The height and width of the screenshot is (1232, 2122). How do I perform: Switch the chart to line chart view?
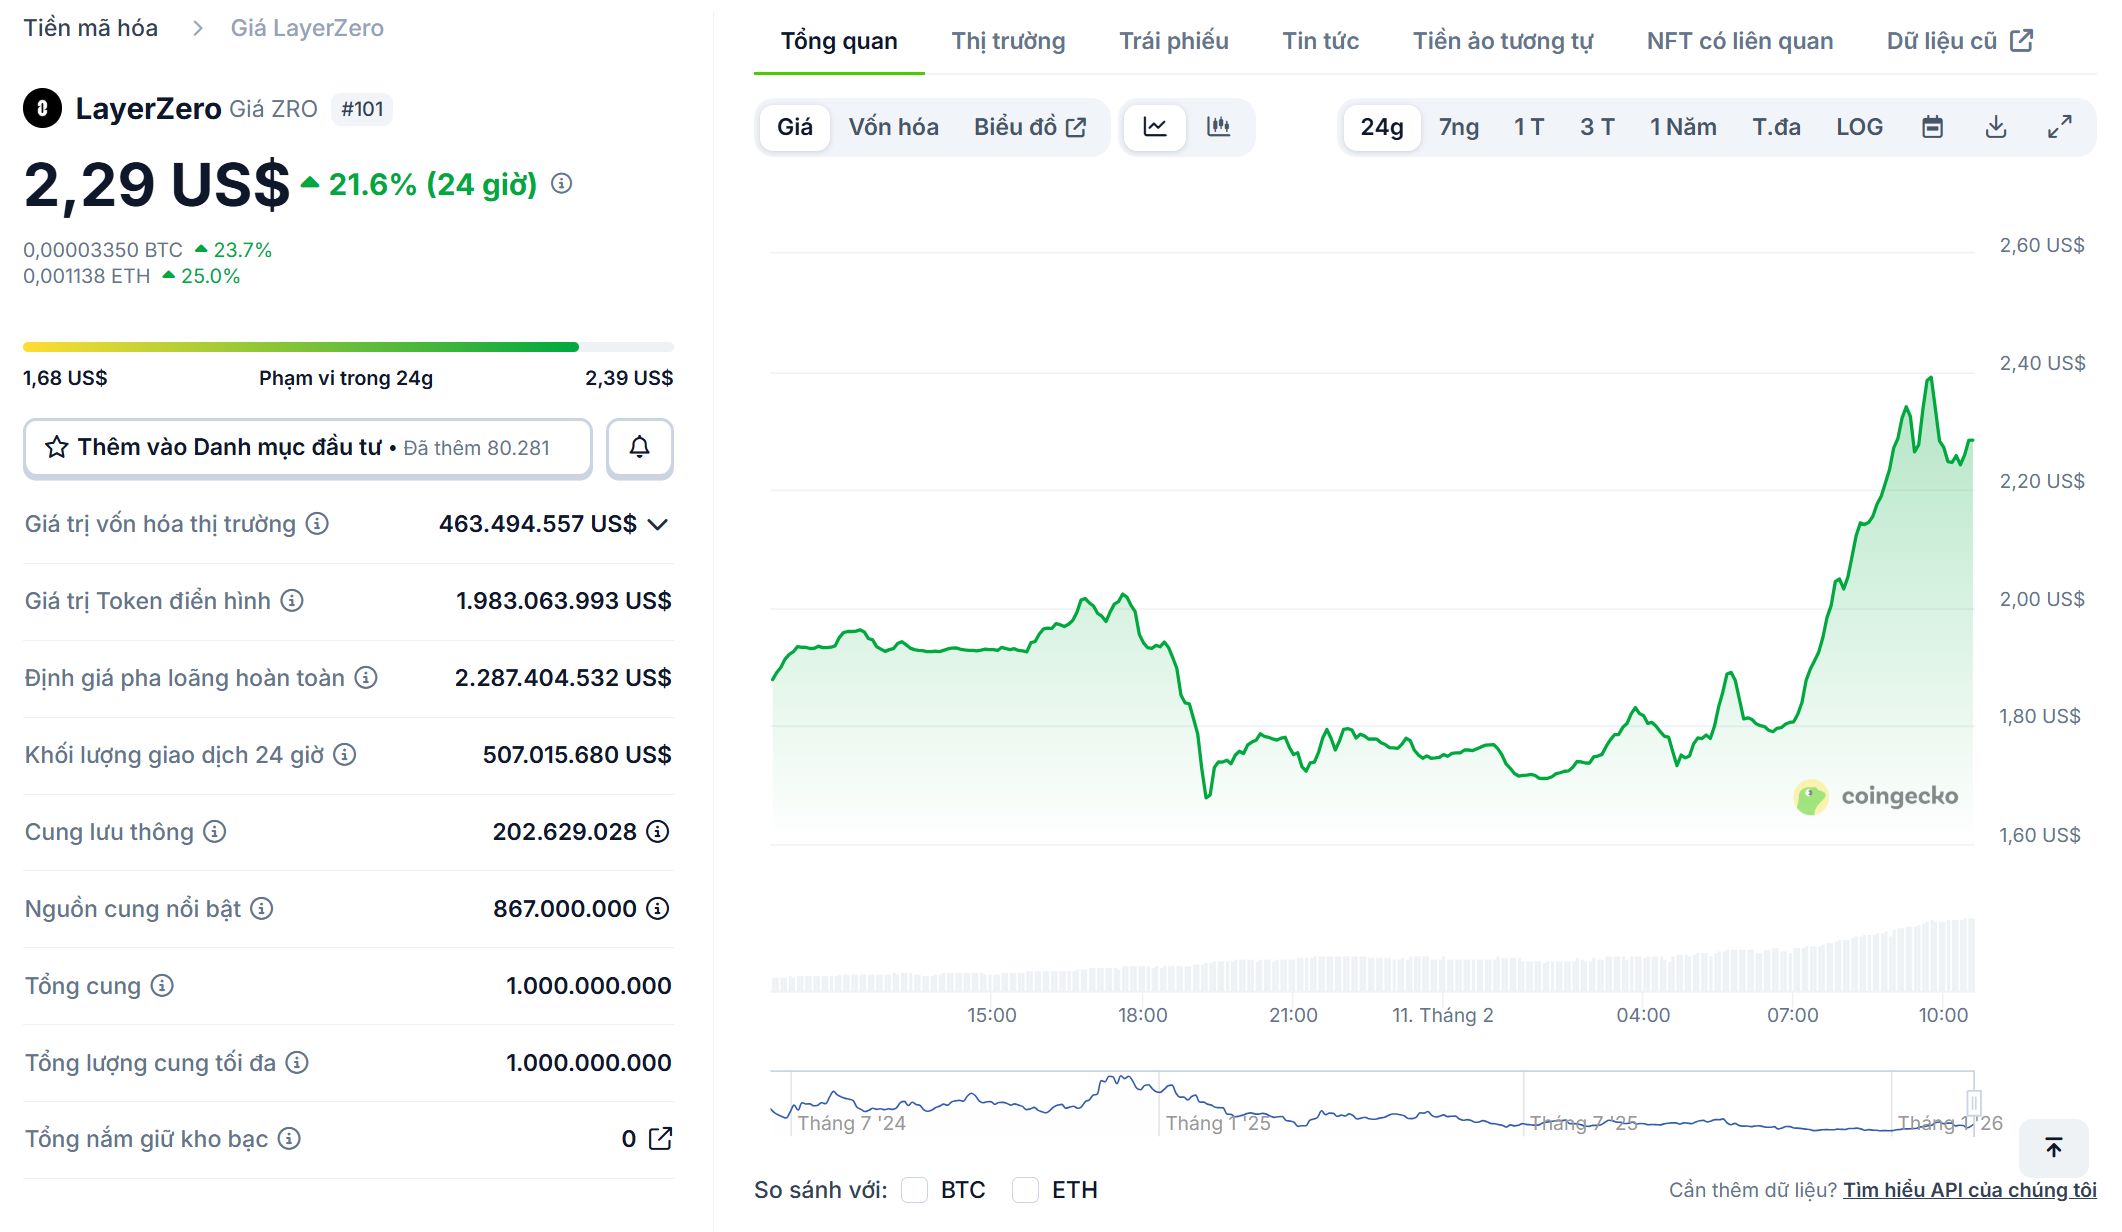(x=1155, y=127)
